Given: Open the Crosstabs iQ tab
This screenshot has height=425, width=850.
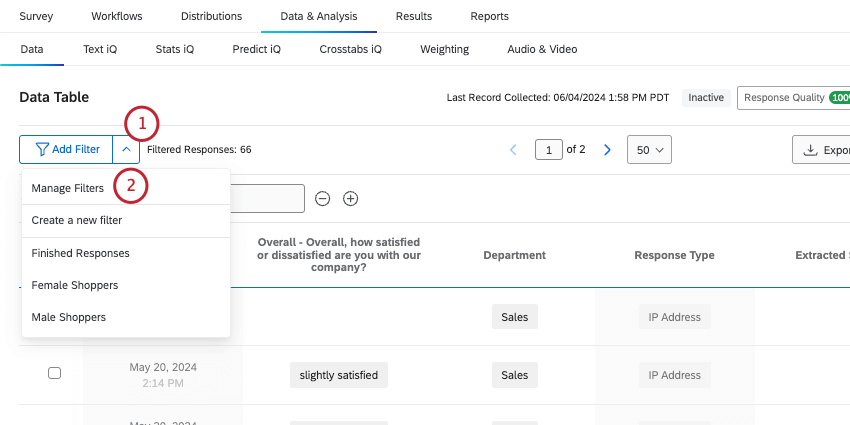Looking at the screenshot, I should pos(350,49).
